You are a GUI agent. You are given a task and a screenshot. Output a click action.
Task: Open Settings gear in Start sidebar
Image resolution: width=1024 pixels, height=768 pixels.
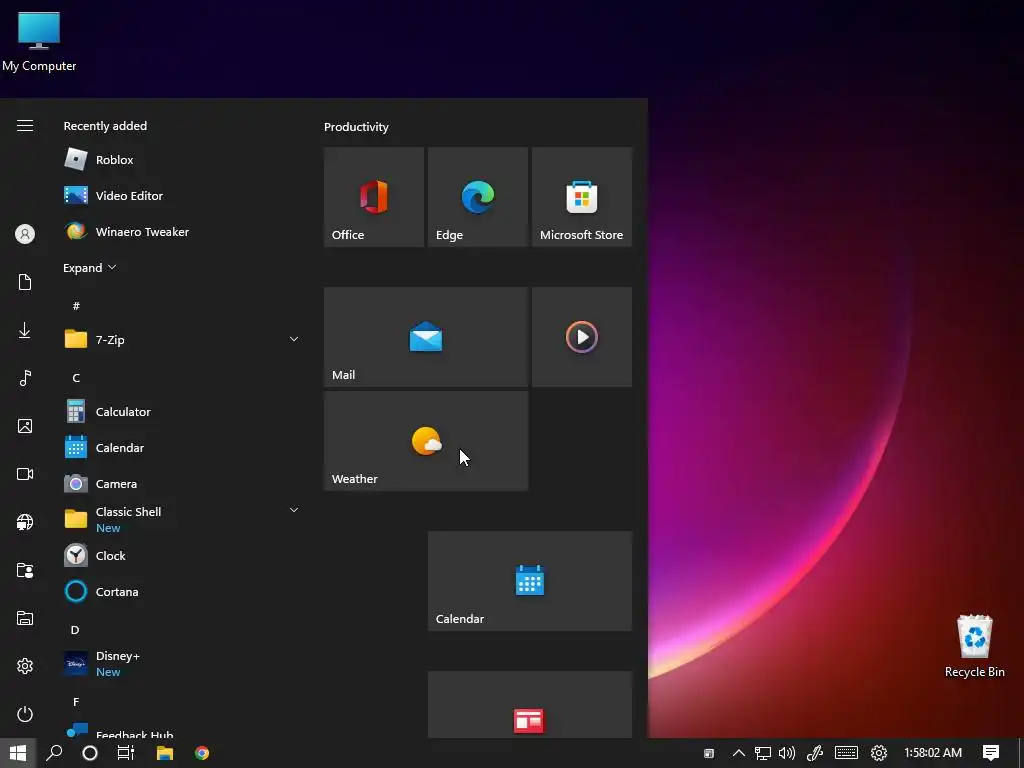coord(25,666)
